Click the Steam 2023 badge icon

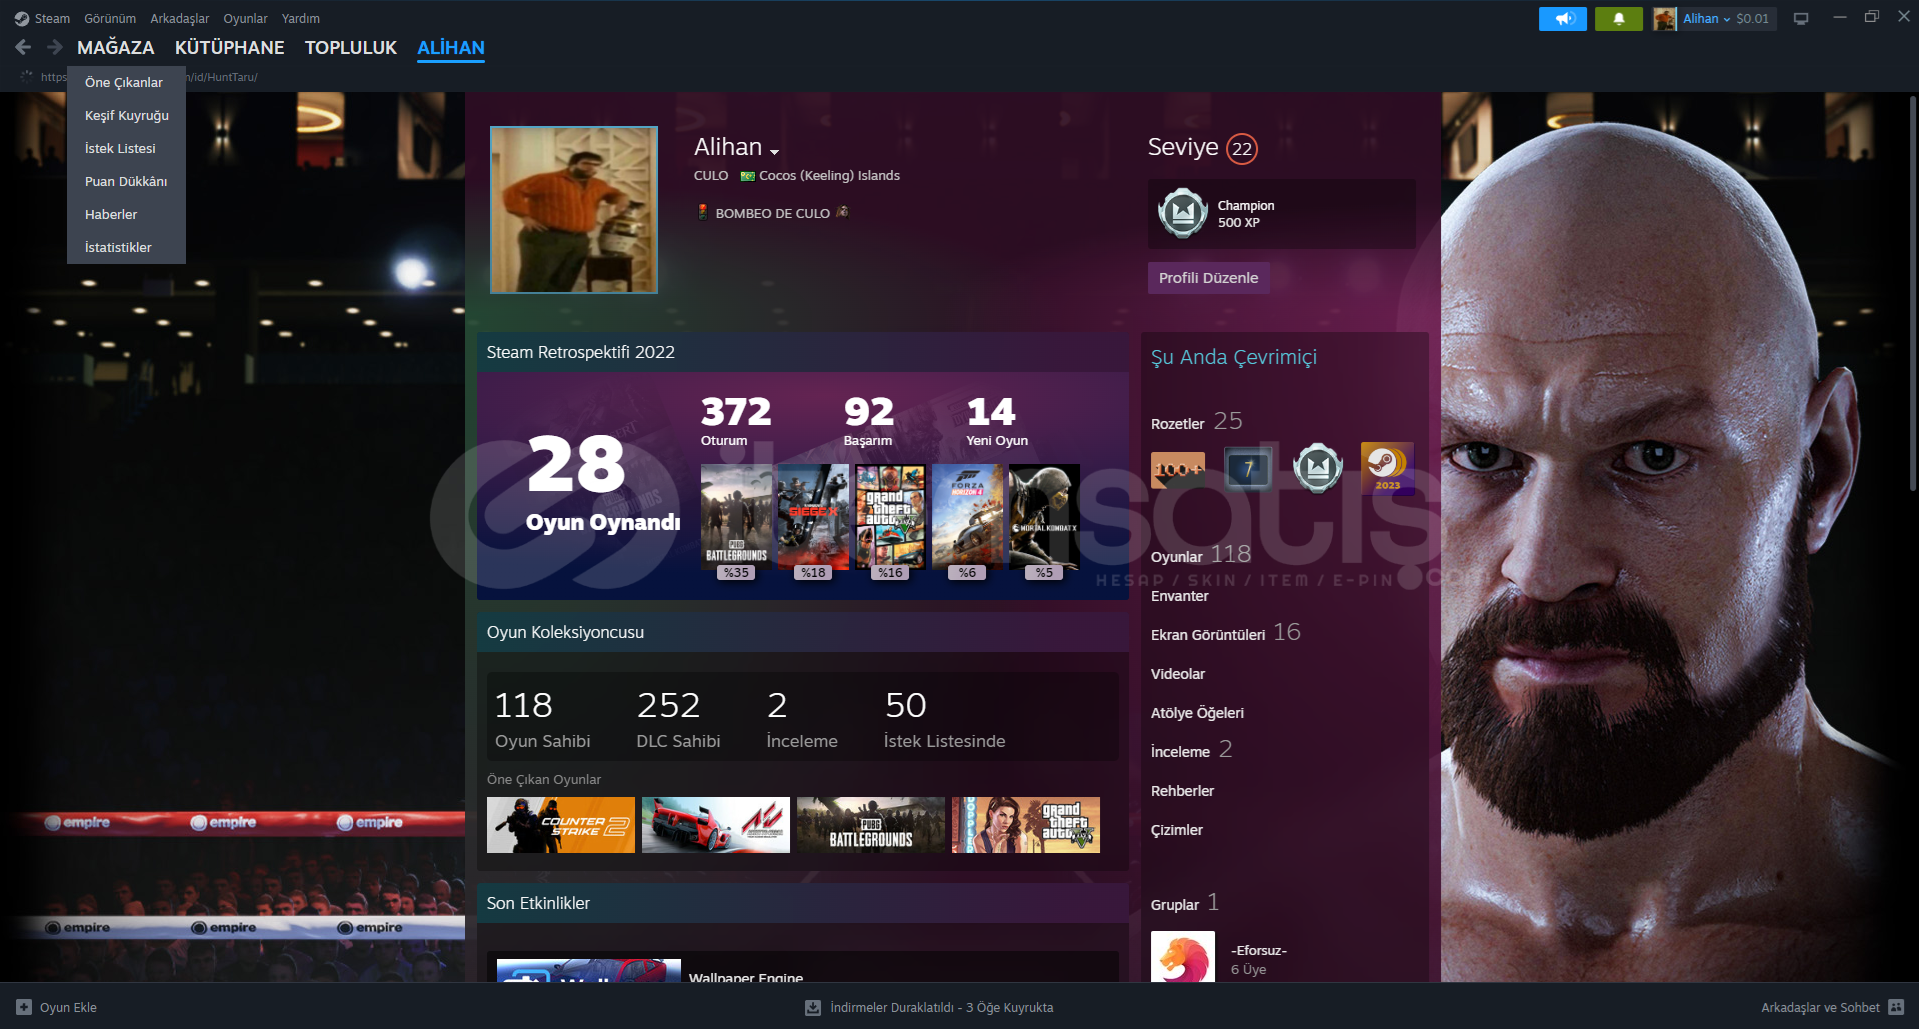coord(1387,468)
